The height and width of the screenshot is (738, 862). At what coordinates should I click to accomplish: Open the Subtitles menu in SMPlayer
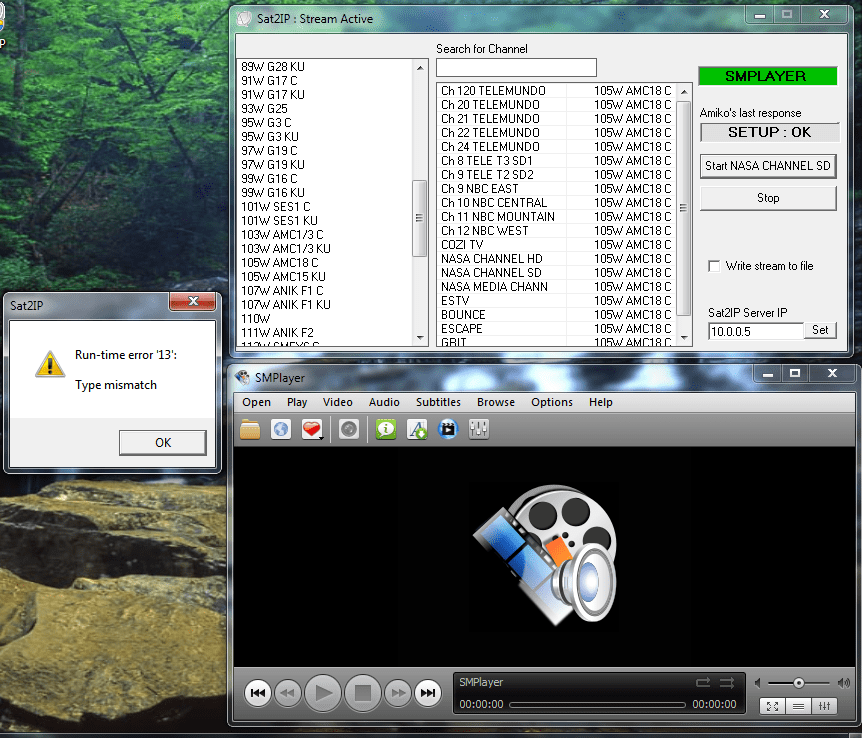coord(438,402)
